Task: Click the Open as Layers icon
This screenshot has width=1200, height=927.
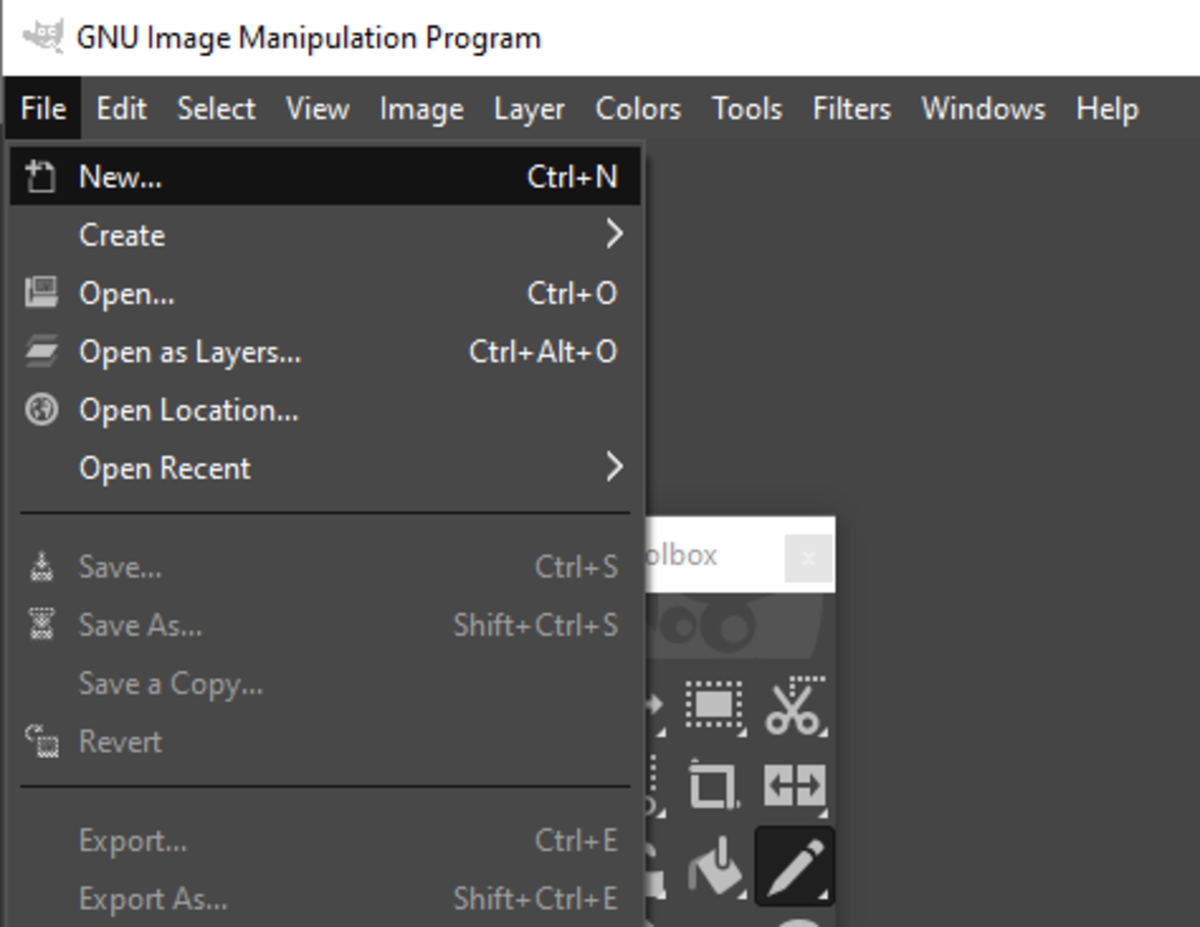Action: (x=41, y=351)
